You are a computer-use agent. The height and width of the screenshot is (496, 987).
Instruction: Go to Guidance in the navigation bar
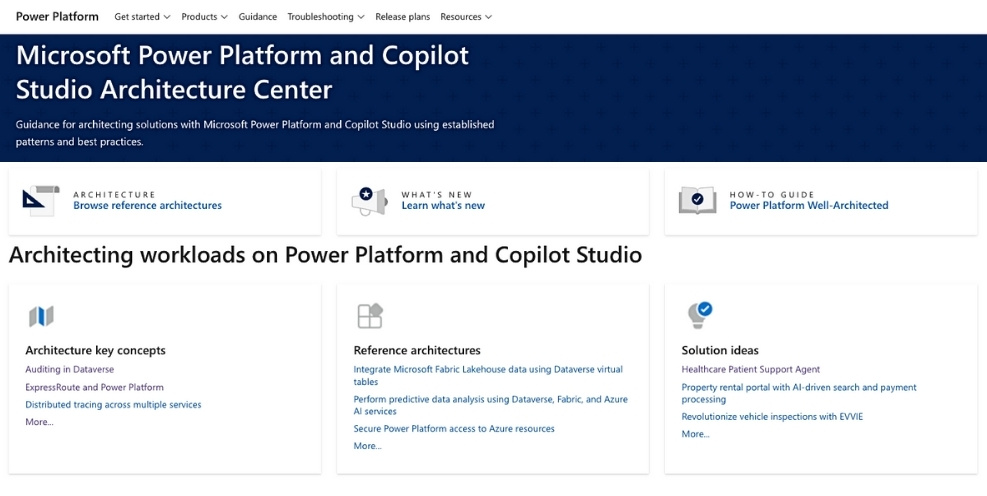[258, 17]
